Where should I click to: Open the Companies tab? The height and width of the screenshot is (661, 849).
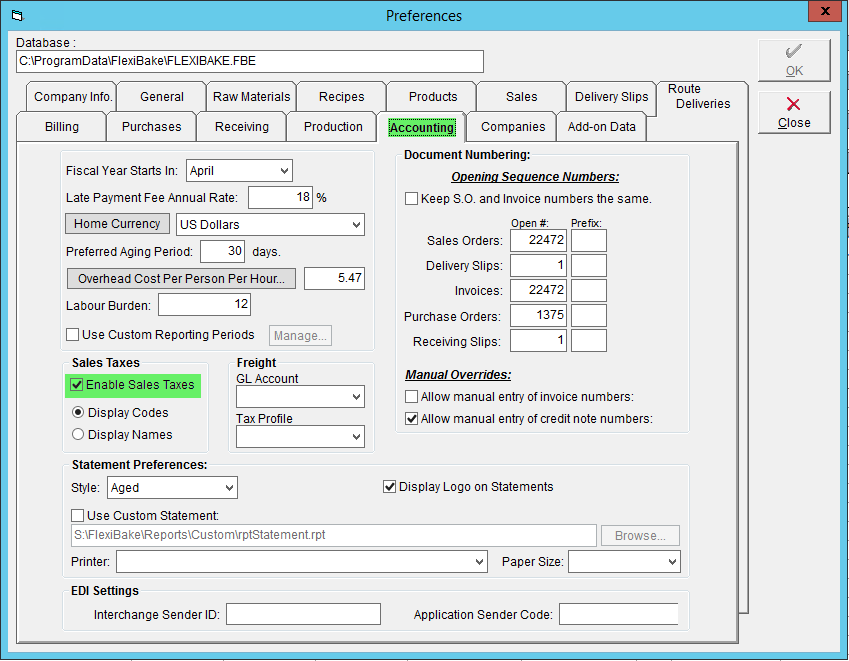coord(513,127)
